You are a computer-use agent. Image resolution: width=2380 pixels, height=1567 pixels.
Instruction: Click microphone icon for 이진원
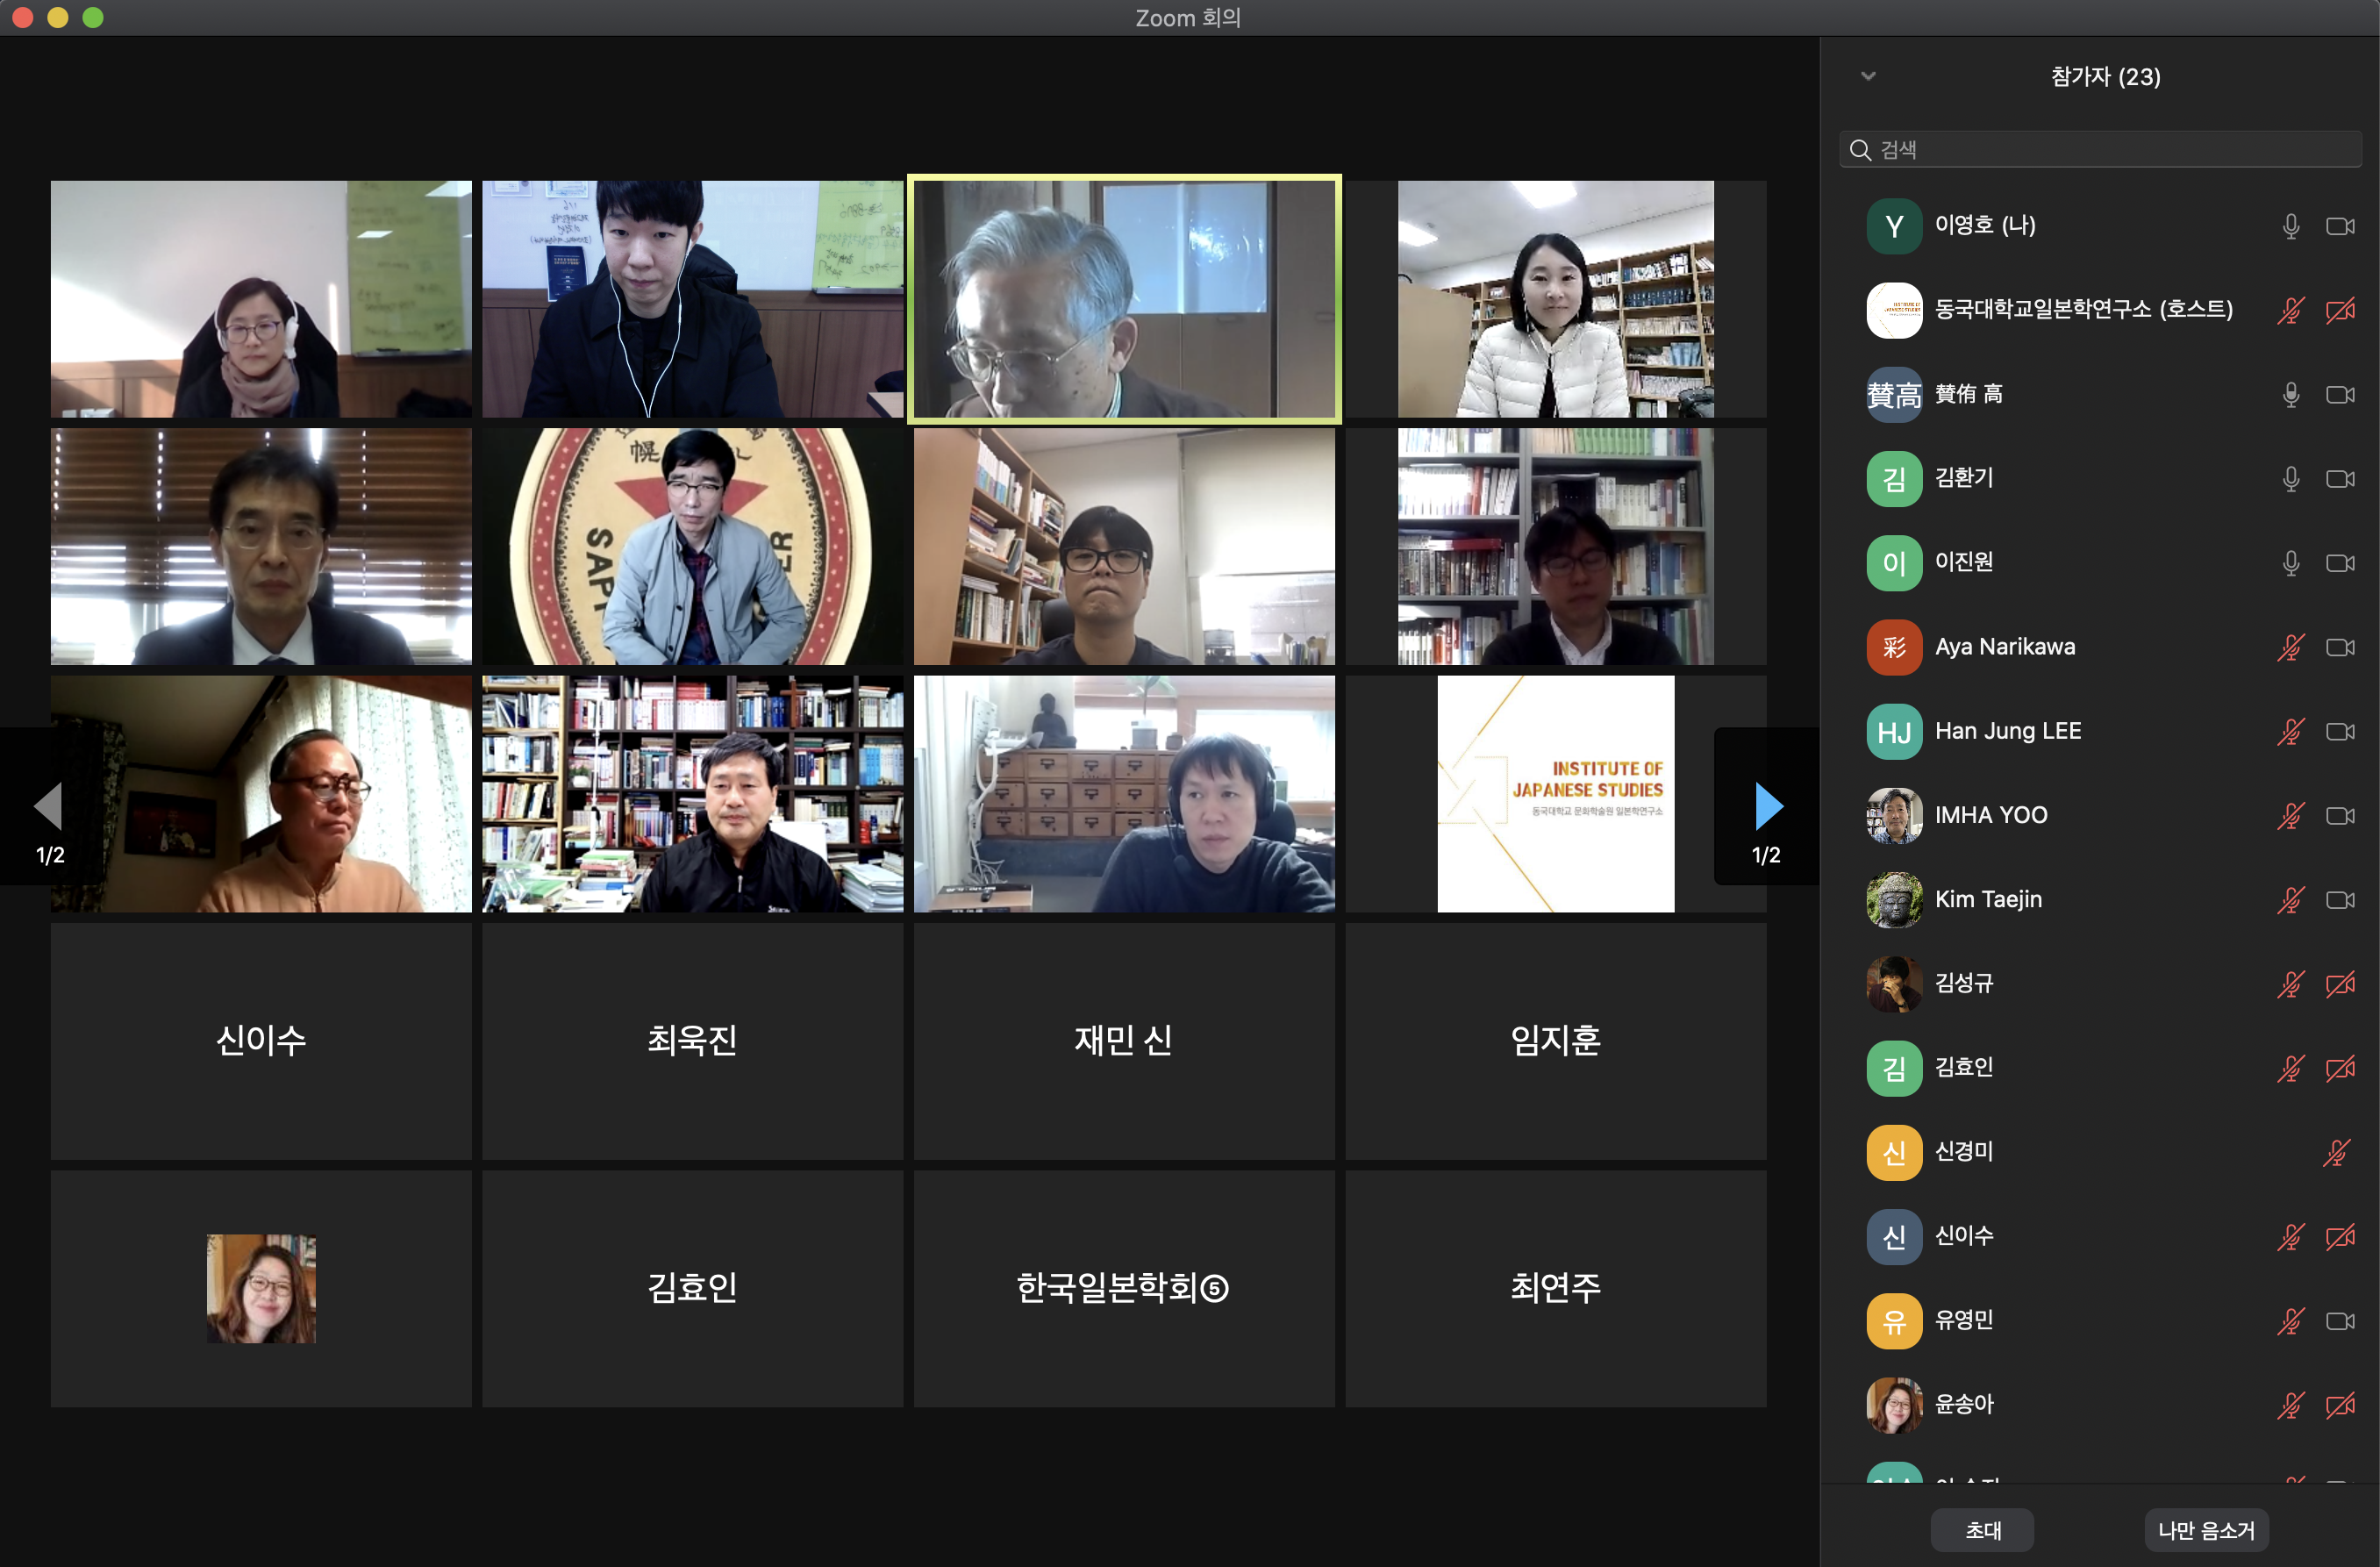click(x=2291, y=563)
